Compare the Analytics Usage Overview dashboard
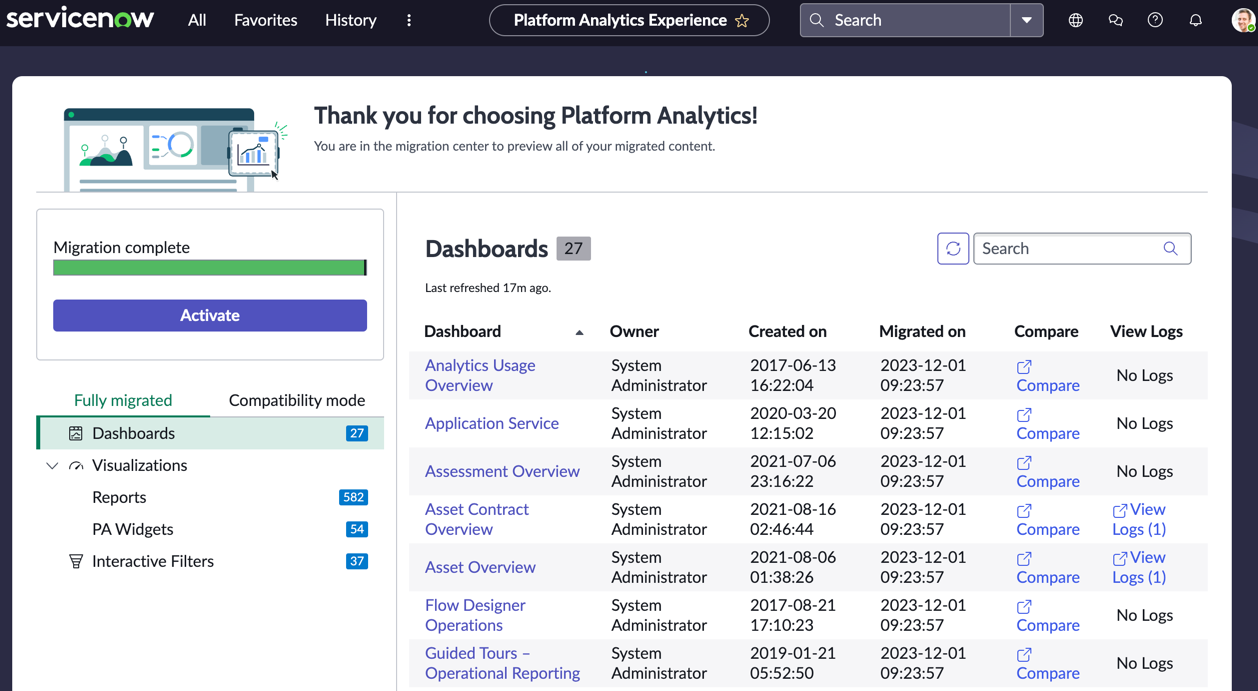The image size is (1258, 691). (x=1047, y=376)
